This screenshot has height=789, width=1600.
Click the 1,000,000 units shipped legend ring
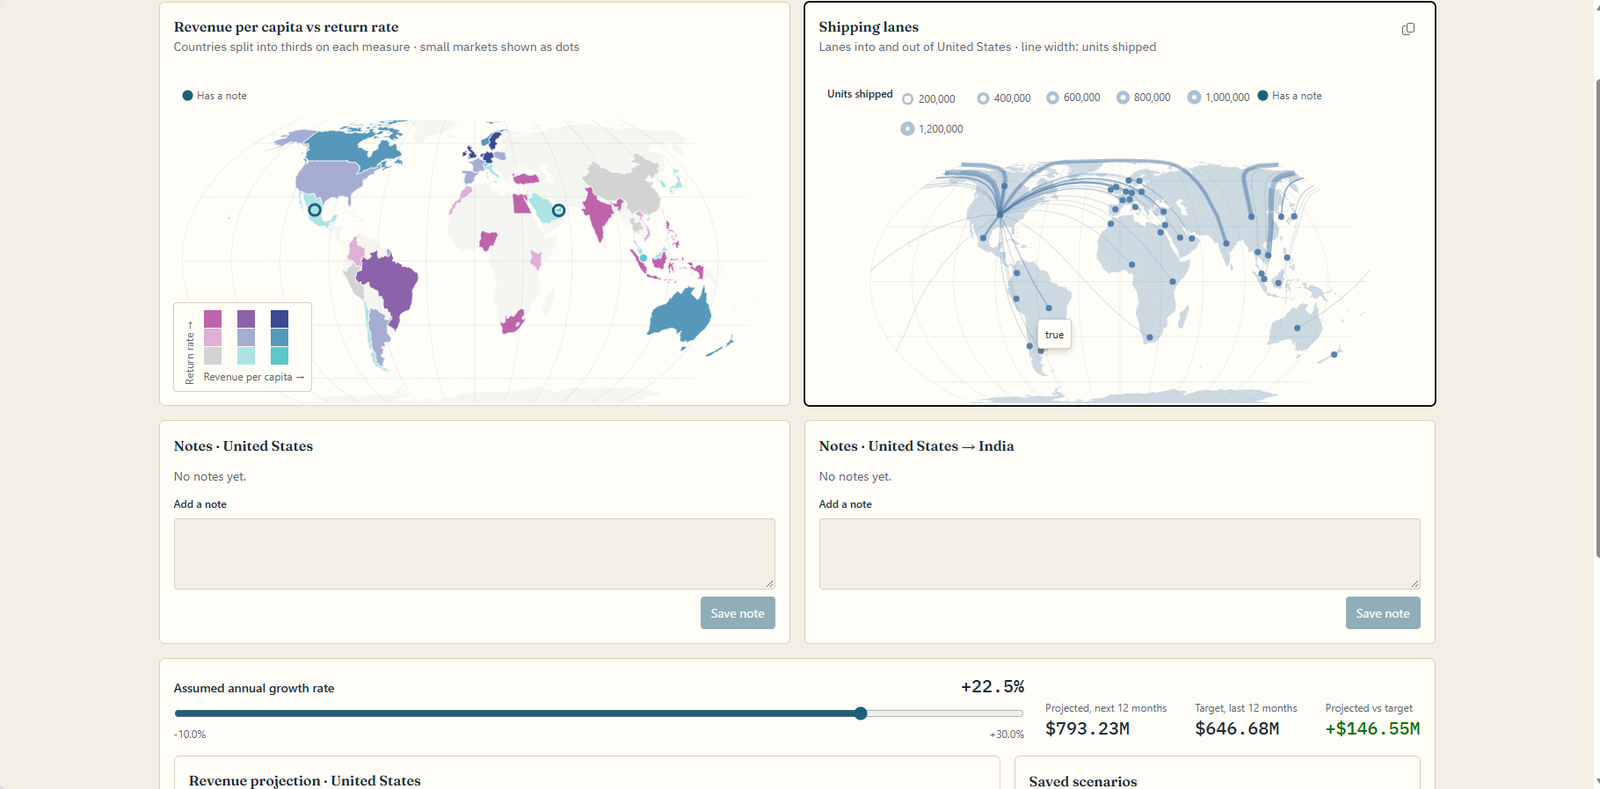point(1194,97)
